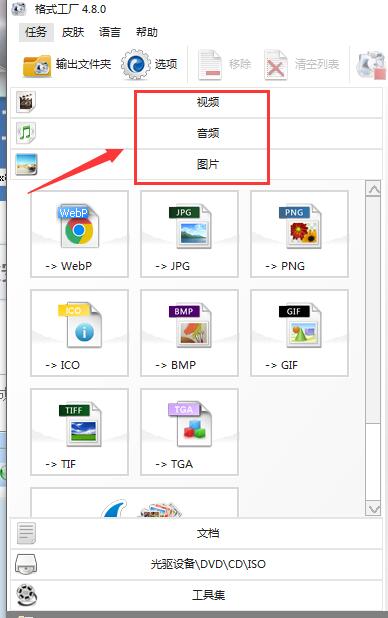Viewport: 388px width, 618px height.
Task: Click the 输出文件夹 folder icon
Action: (37, 65)
